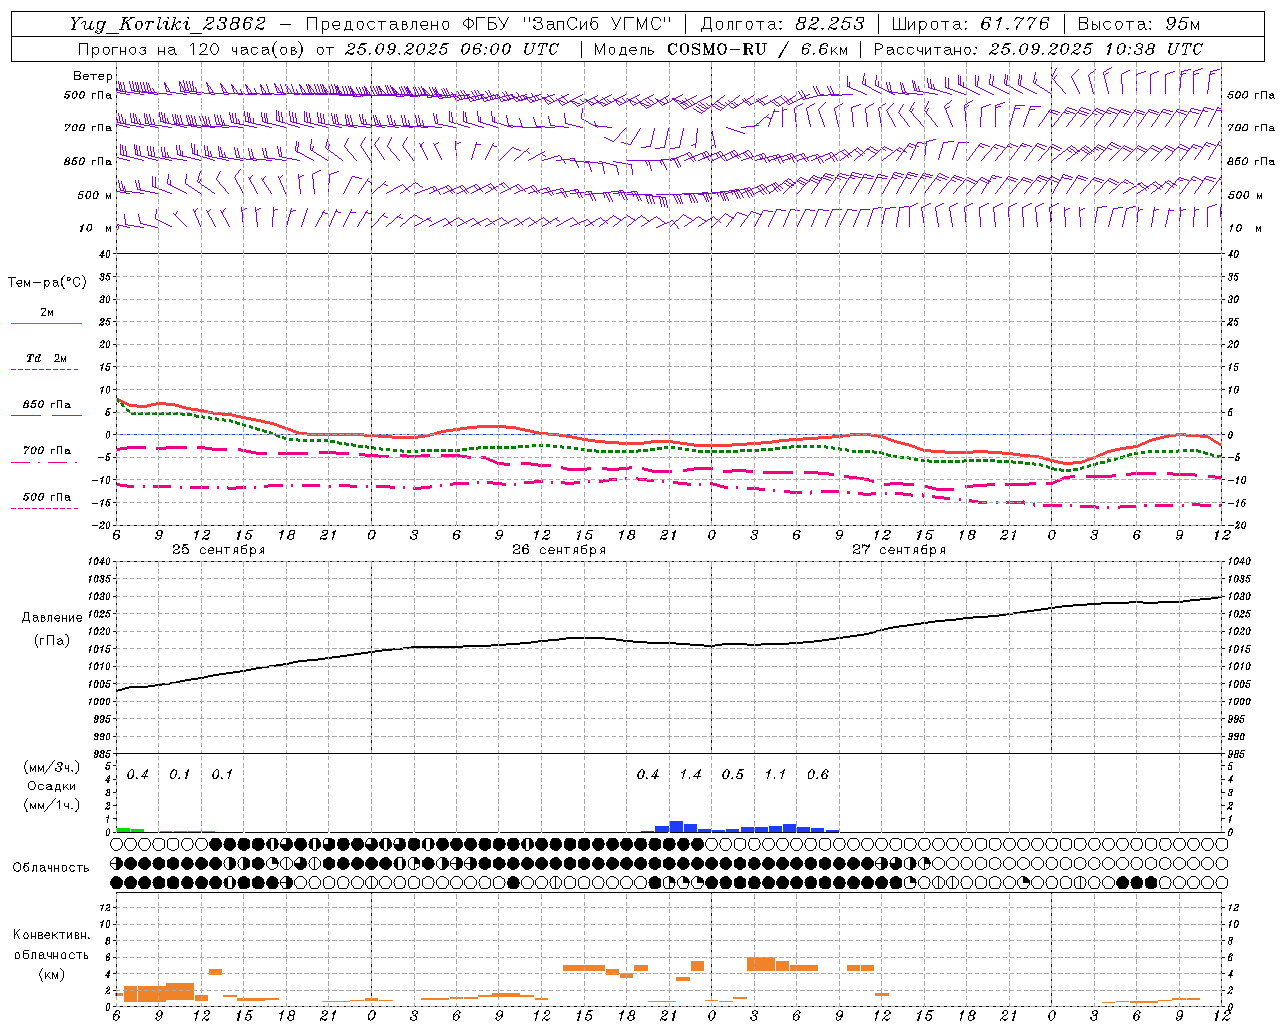The width and height of the screenshot is (1280, 1024).
Task: Select the model name 'COSMO-RU / 6.6км'
Action: pyautogui.click(x=758, y=49)
